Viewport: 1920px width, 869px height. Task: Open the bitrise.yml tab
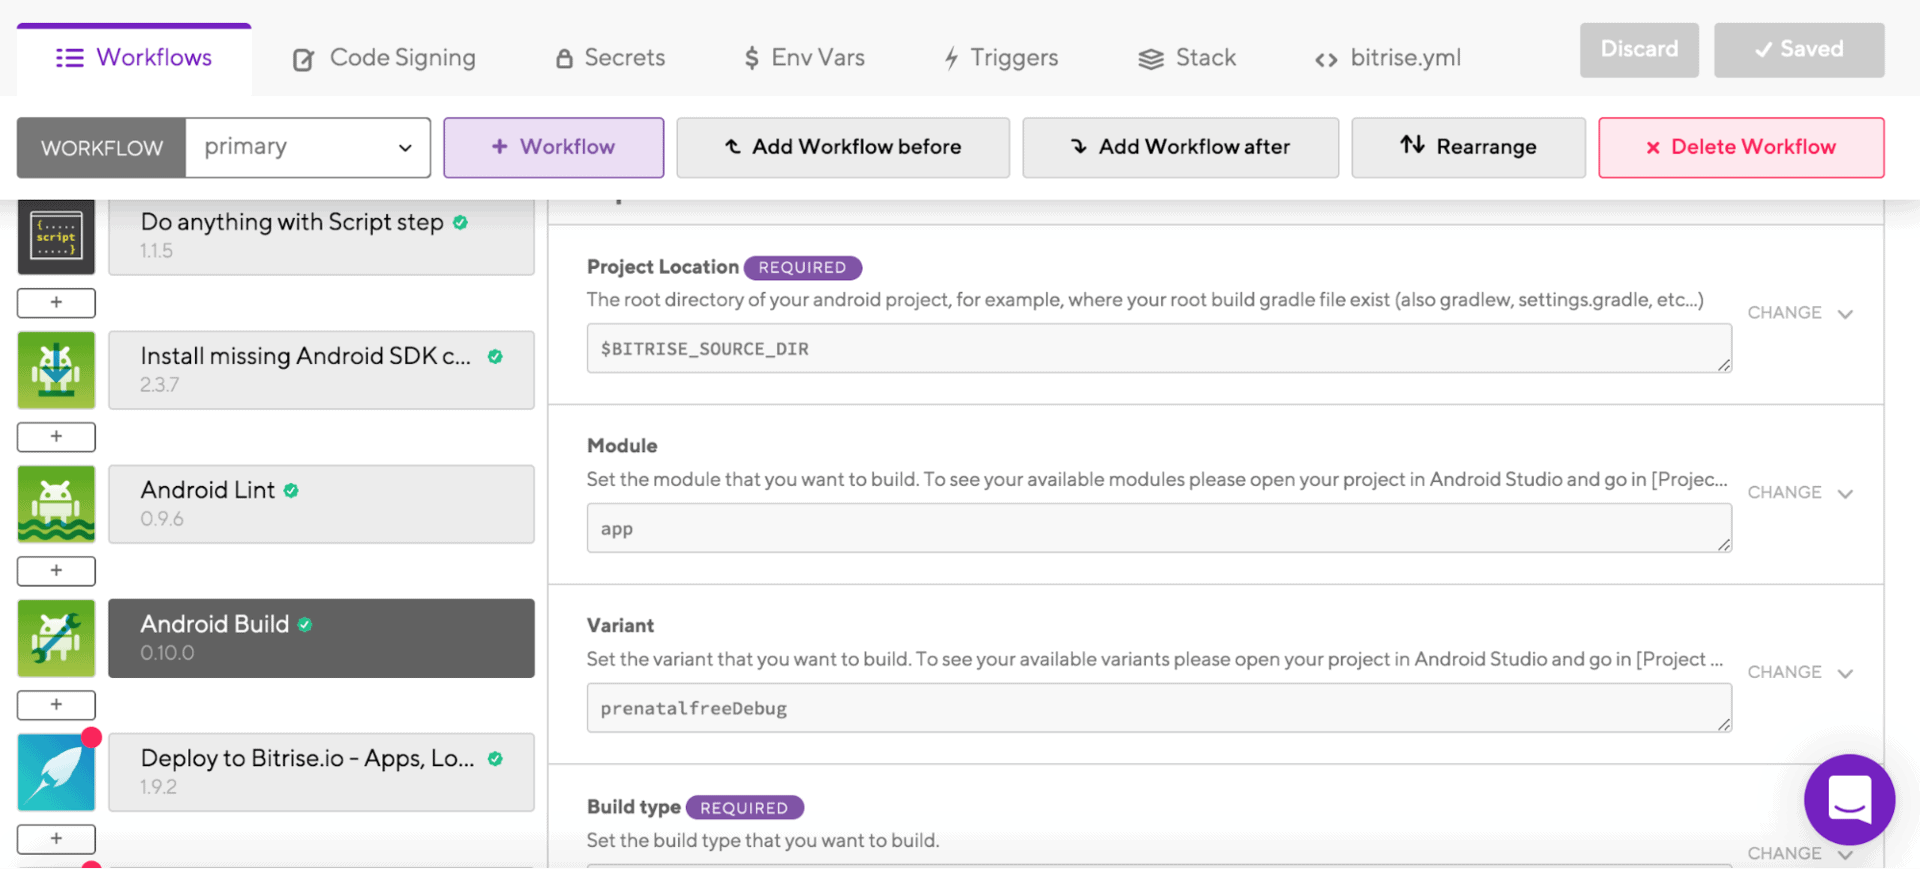pyautogui.click(x=1388, y=58)
